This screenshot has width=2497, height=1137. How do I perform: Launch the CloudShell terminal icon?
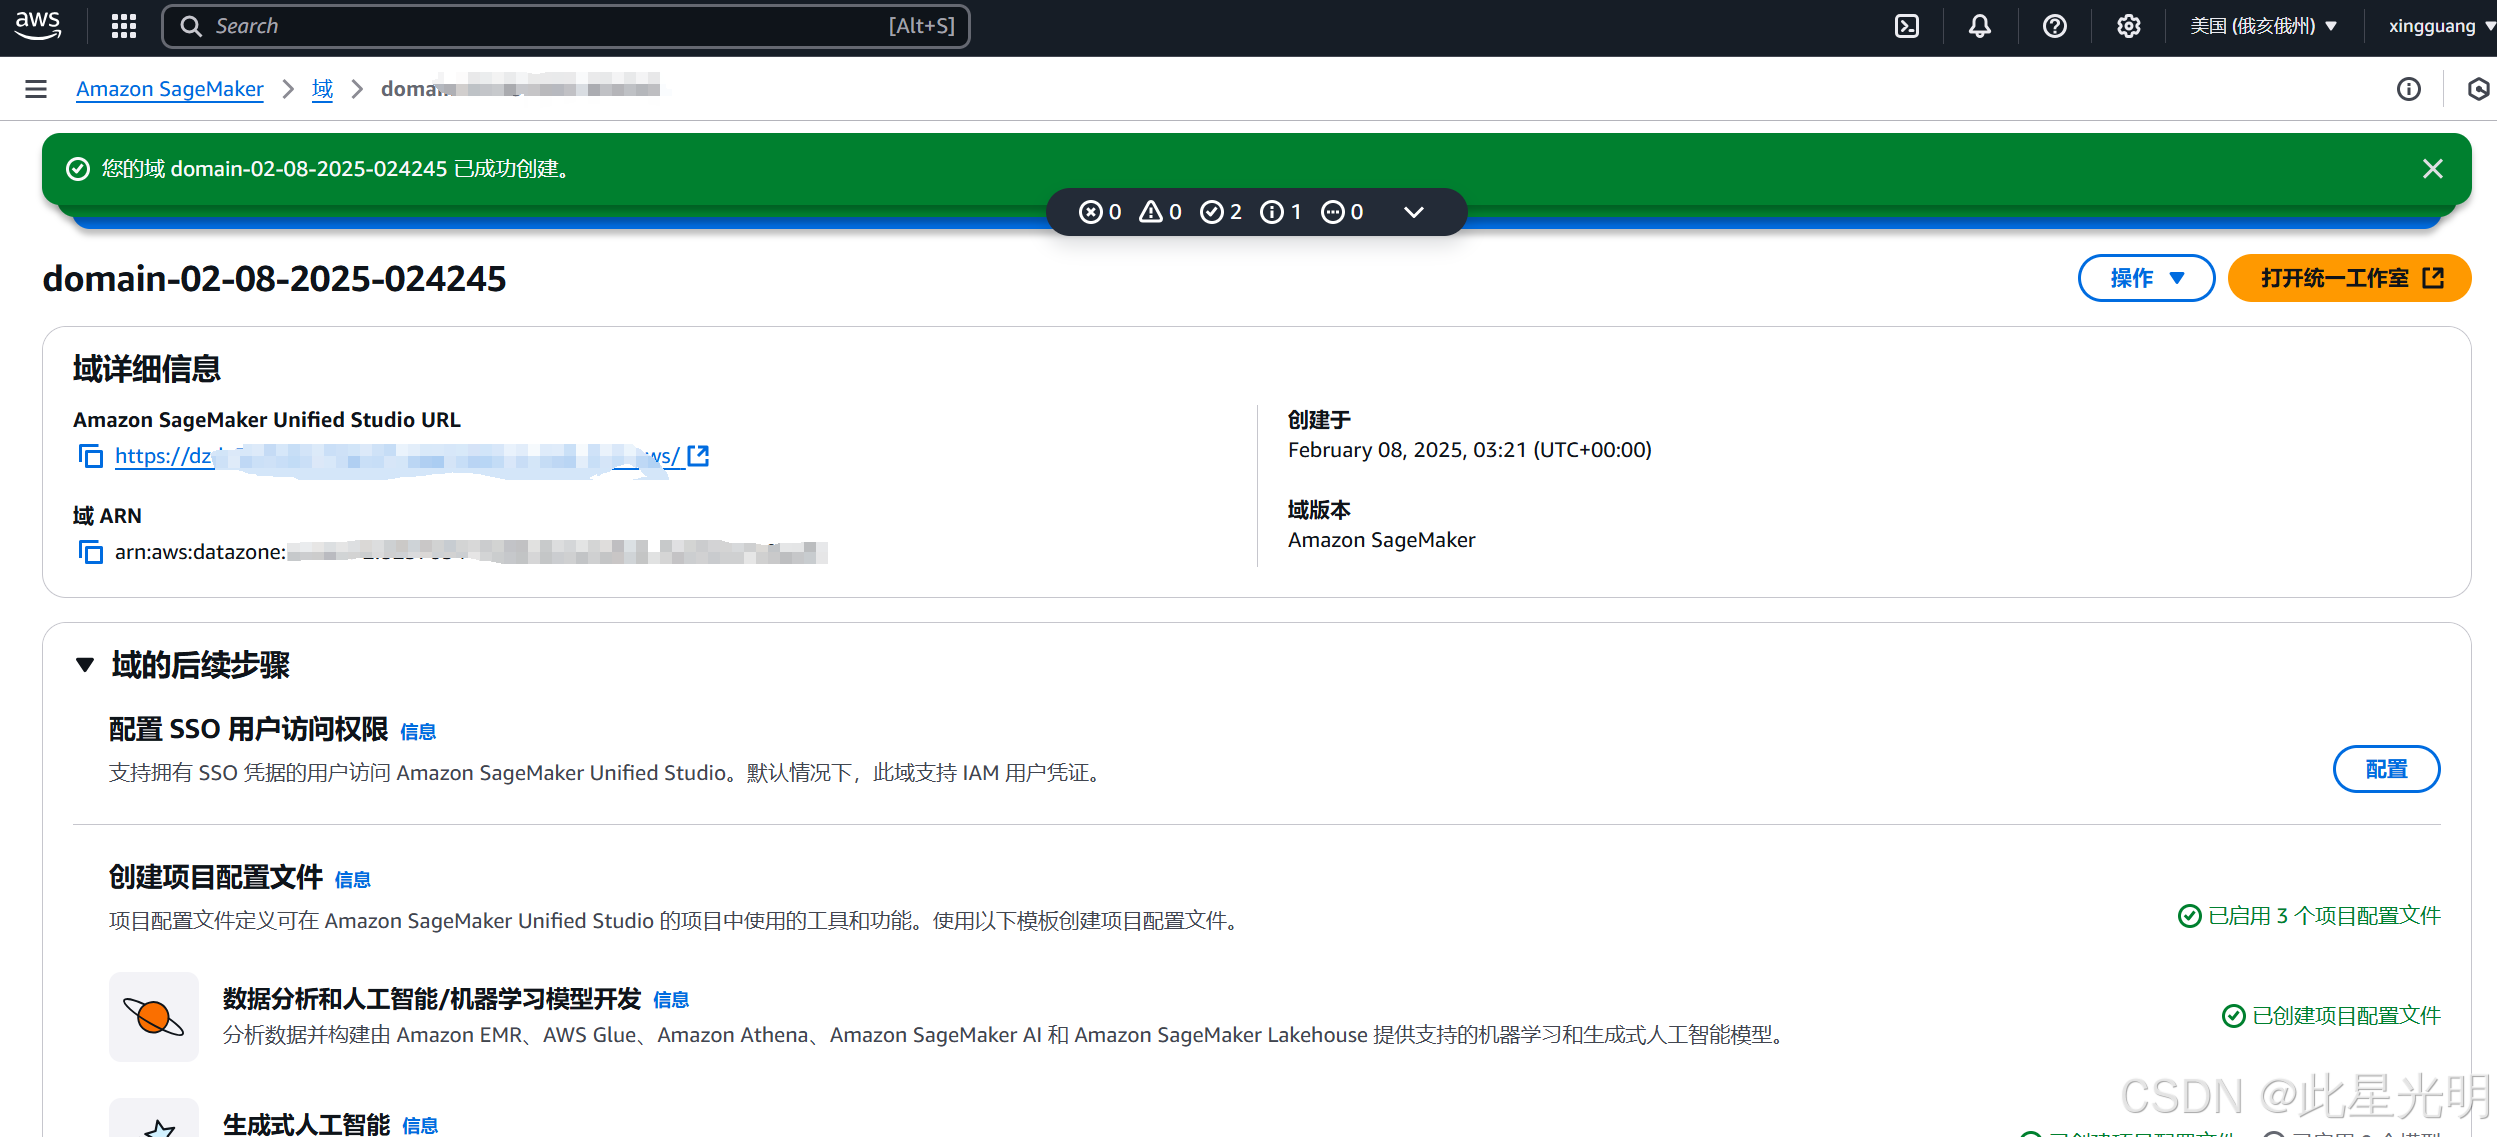tap(1906, 26)
